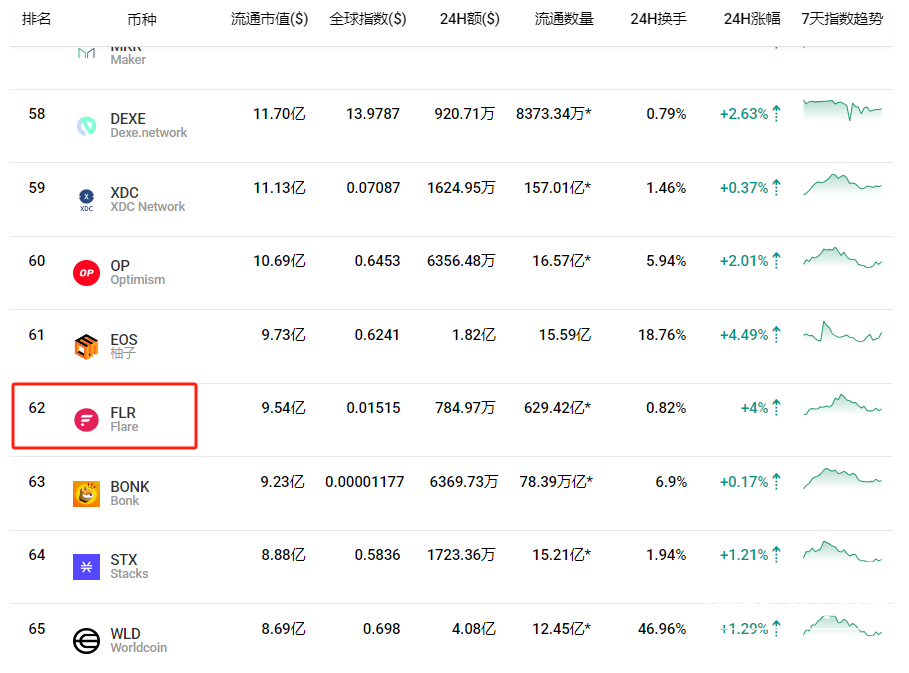Sort by 流通市值($) column header
The height and width of the screenshot is (673, 909).
pos(269,19)
